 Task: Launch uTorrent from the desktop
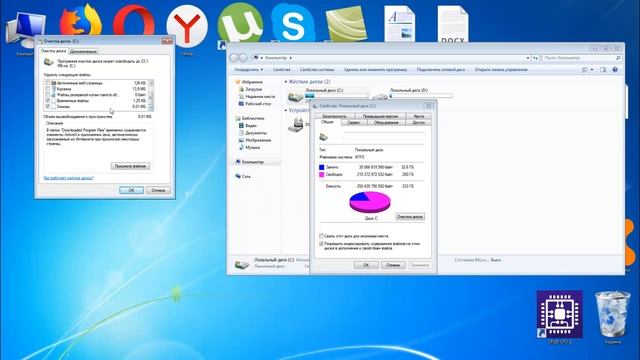(240, 23)
